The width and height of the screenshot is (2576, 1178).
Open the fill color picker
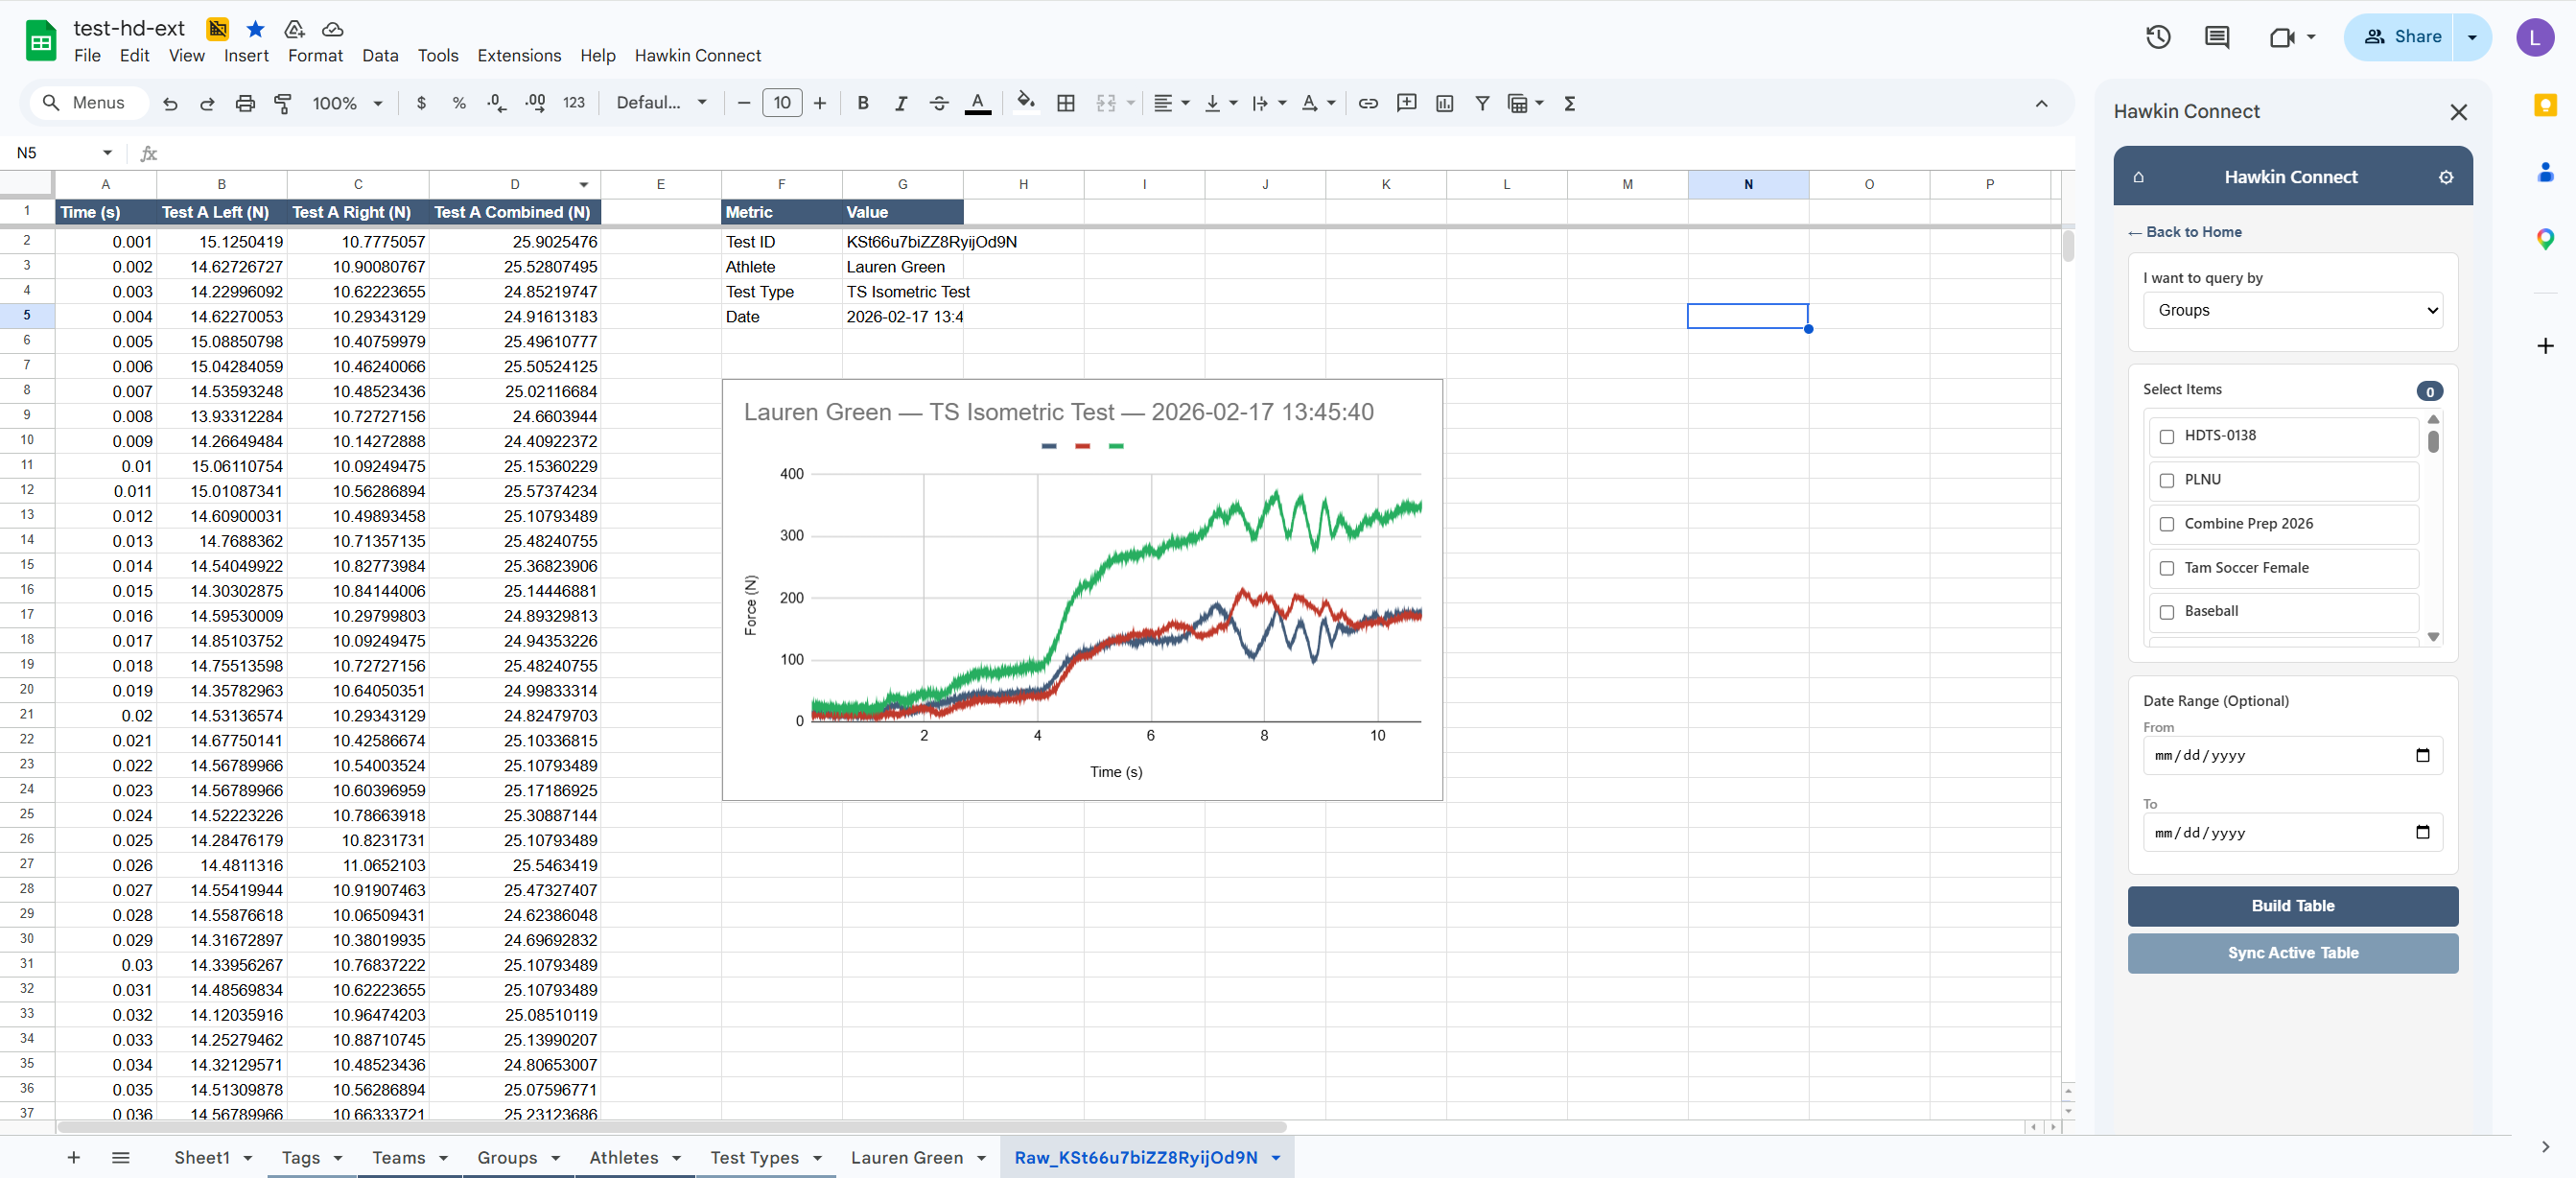(x=1024, y=103)
